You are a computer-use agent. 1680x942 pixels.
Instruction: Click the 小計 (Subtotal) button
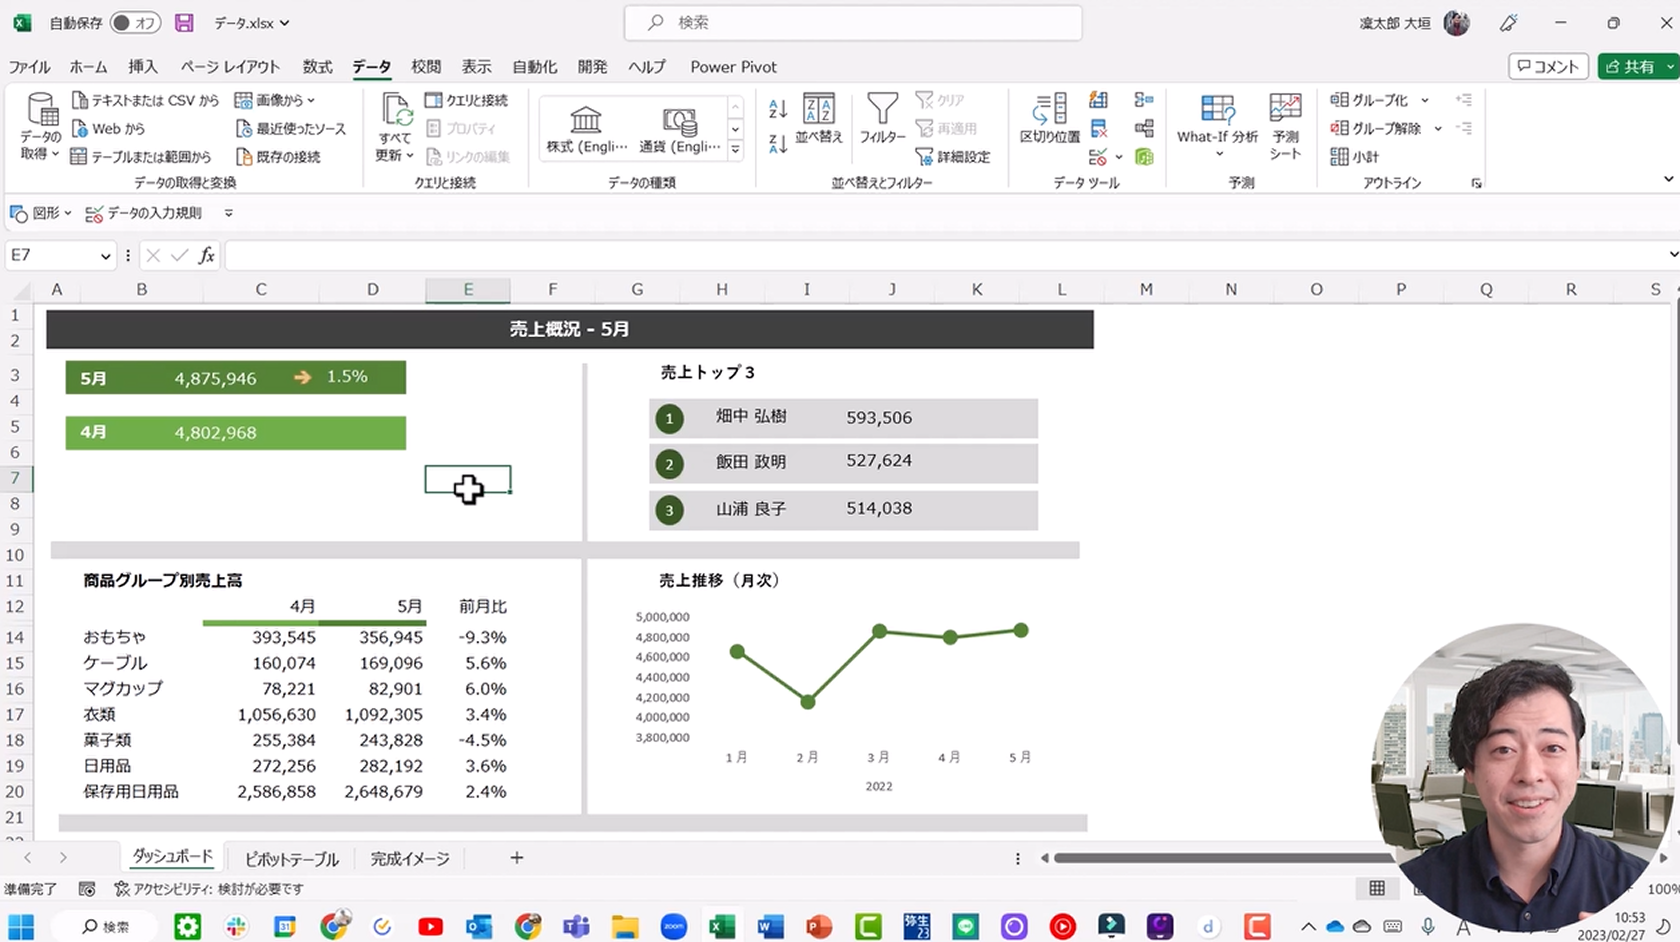tap(1355, 156)
